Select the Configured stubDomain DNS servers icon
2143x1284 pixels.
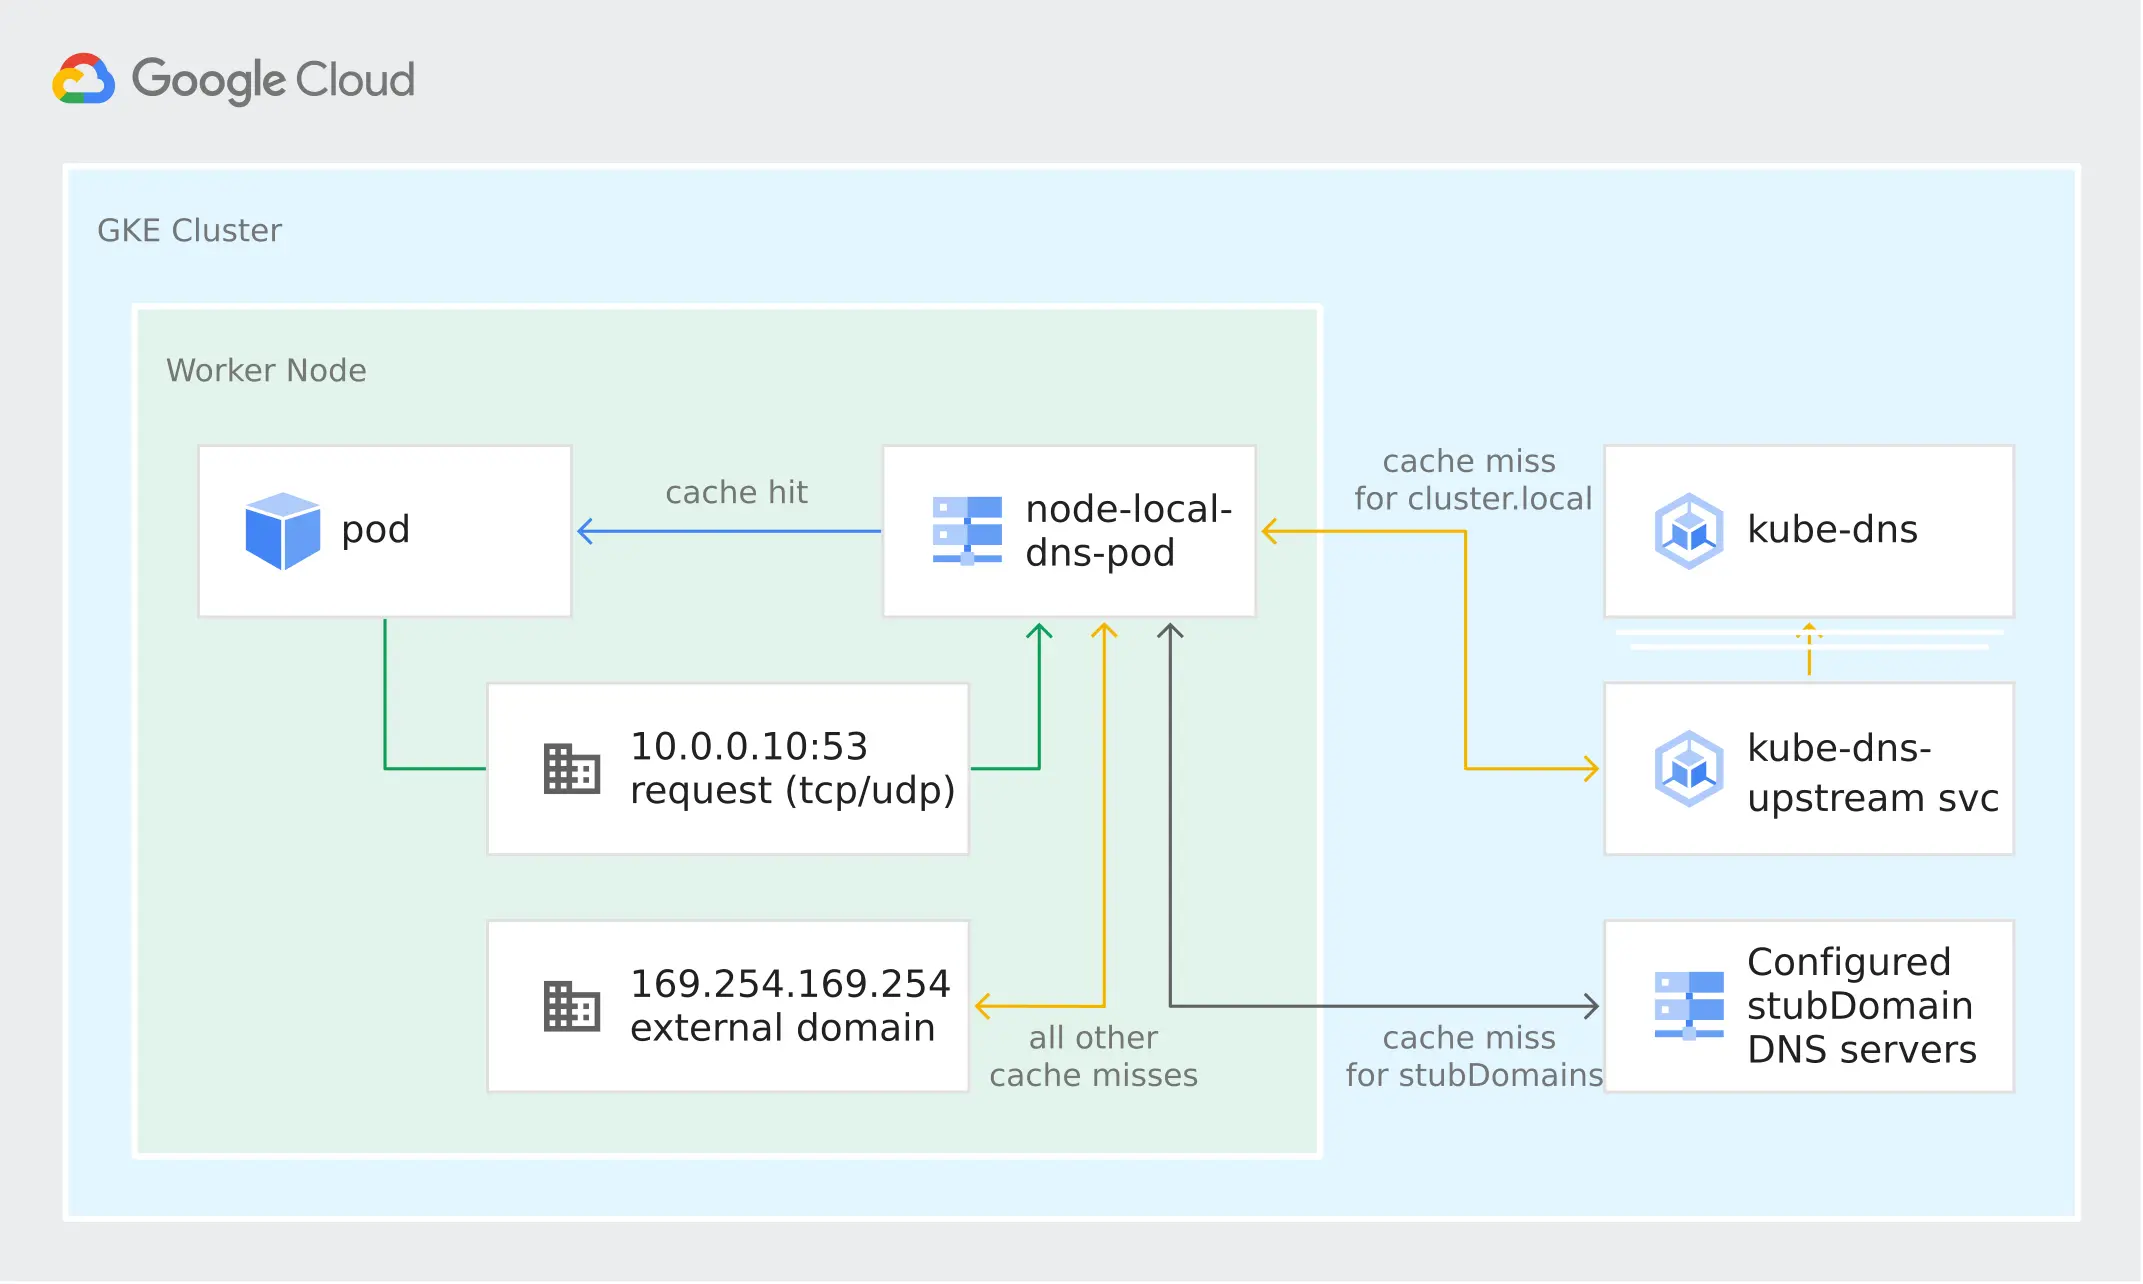click(1690, 1006)
